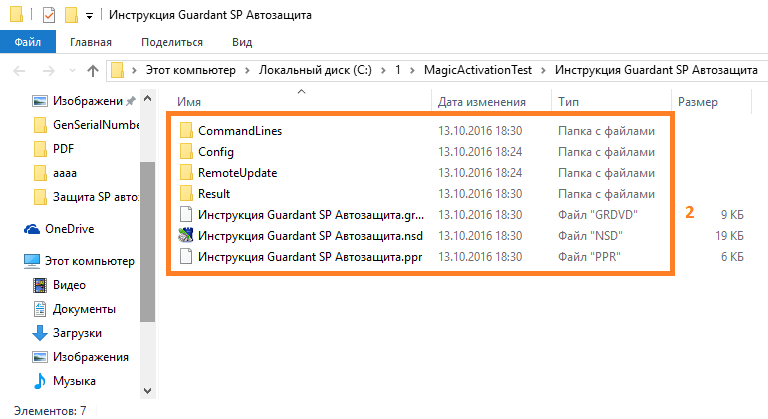Screen dimensions: 768x419
Task: Click the RemoteUpdate folder icon
Action: pyautogui.click(x=185, y=173)
